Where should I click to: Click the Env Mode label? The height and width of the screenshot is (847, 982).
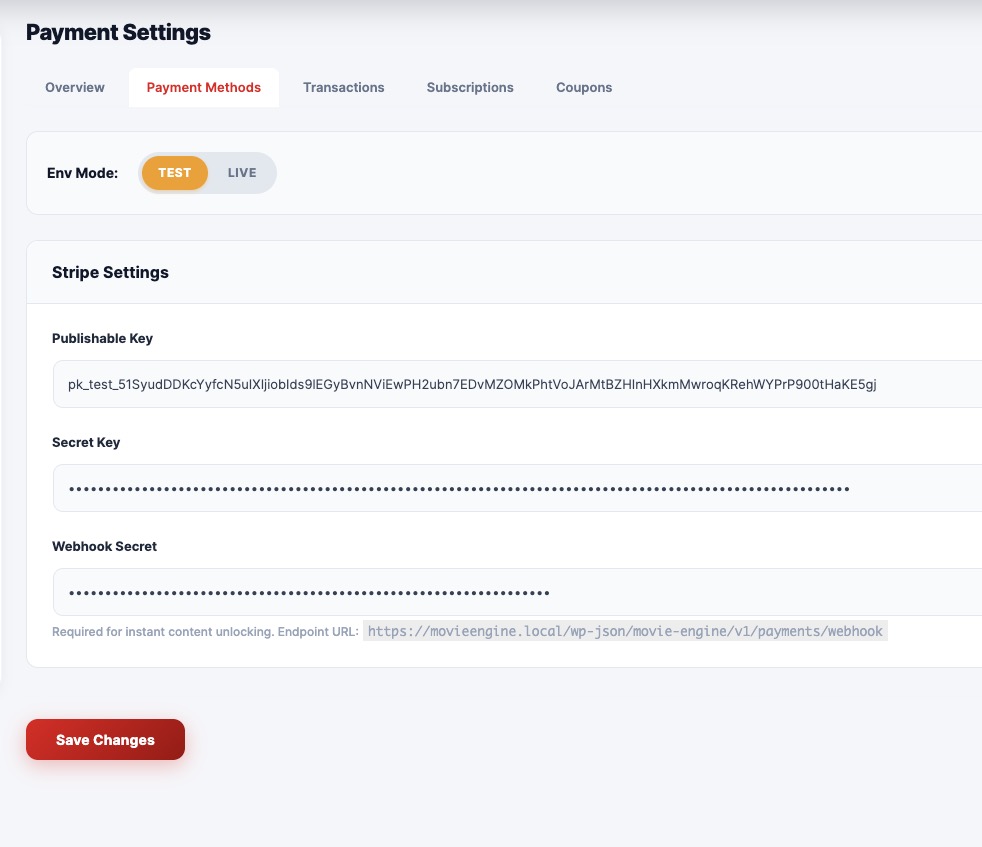pyautogui.click(x=82, y=173)
